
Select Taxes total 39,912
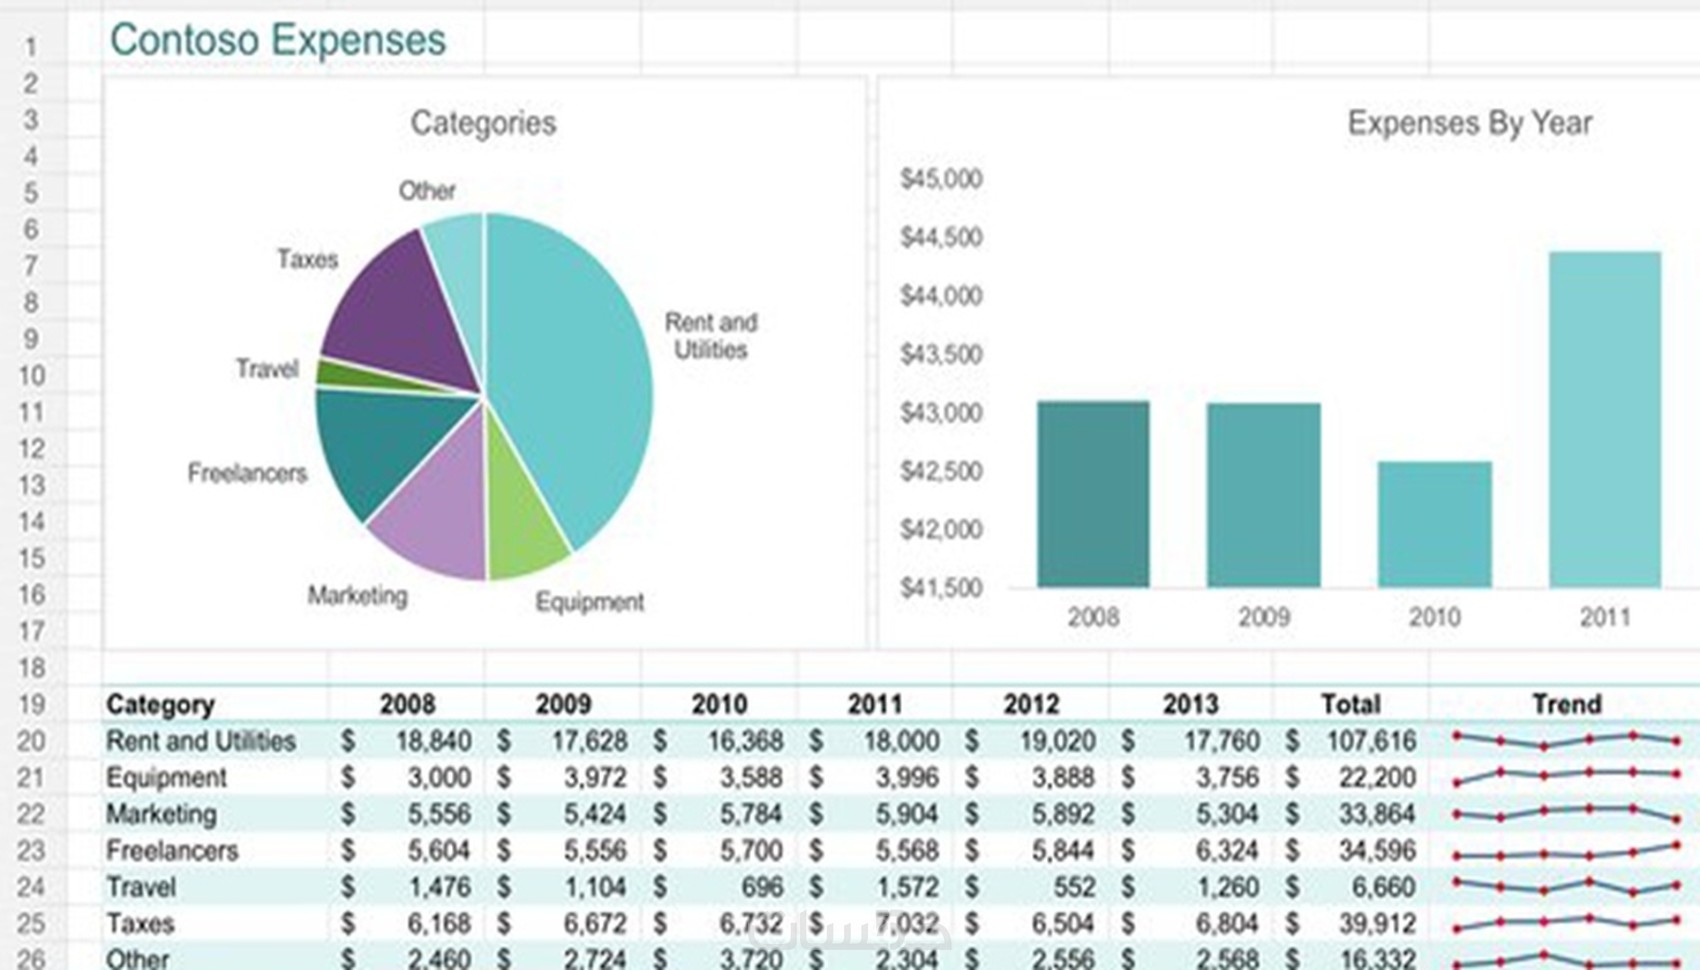[x=1350, y=924]
